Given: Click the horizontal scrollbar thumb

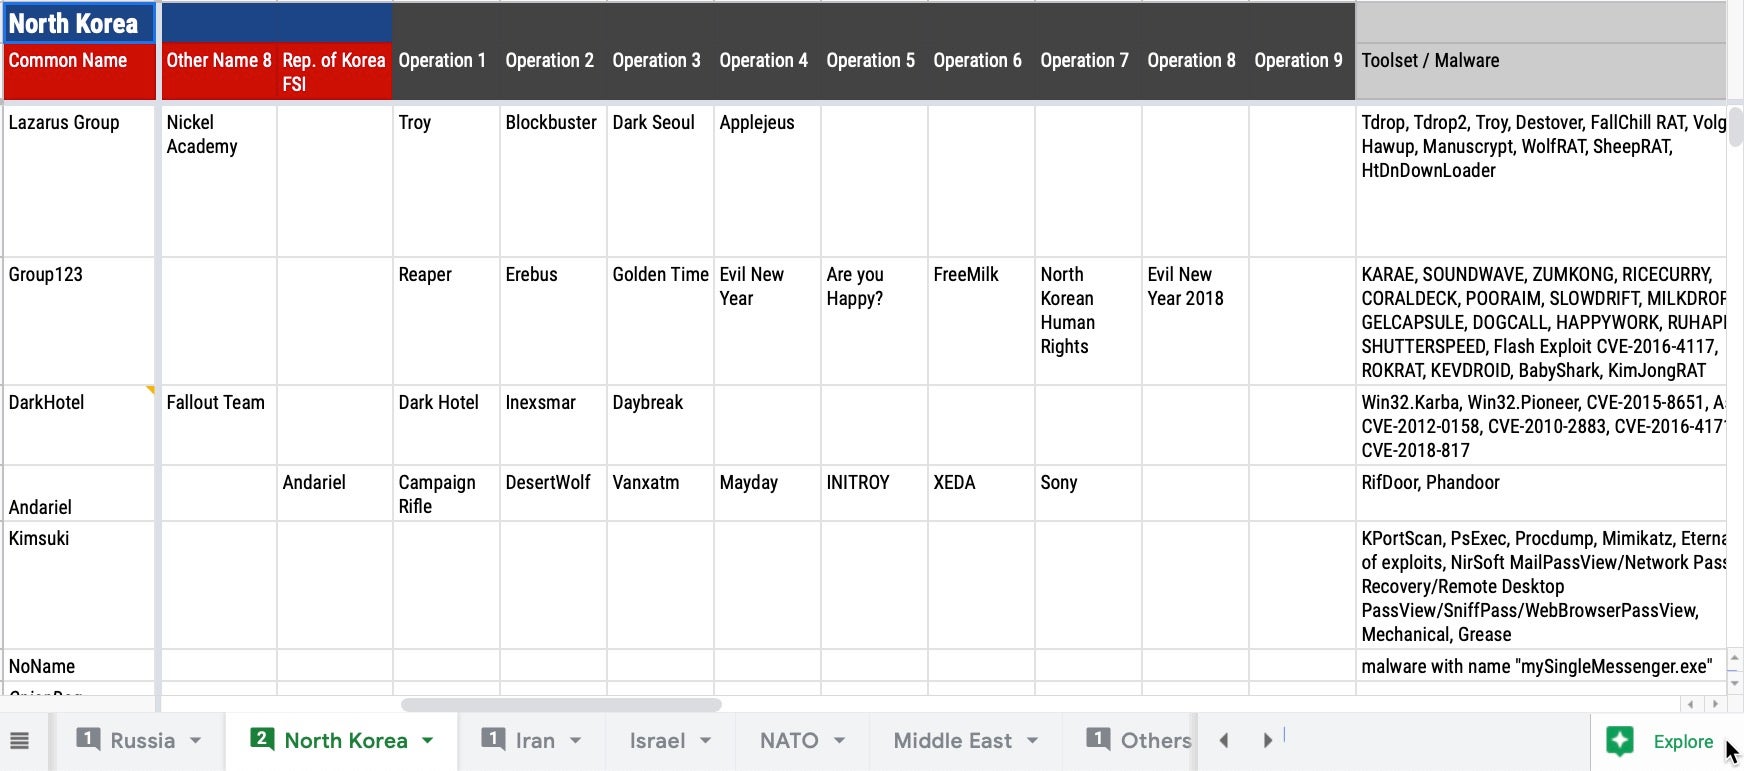Looking at the screenshot, I should [x=560, y=705].
